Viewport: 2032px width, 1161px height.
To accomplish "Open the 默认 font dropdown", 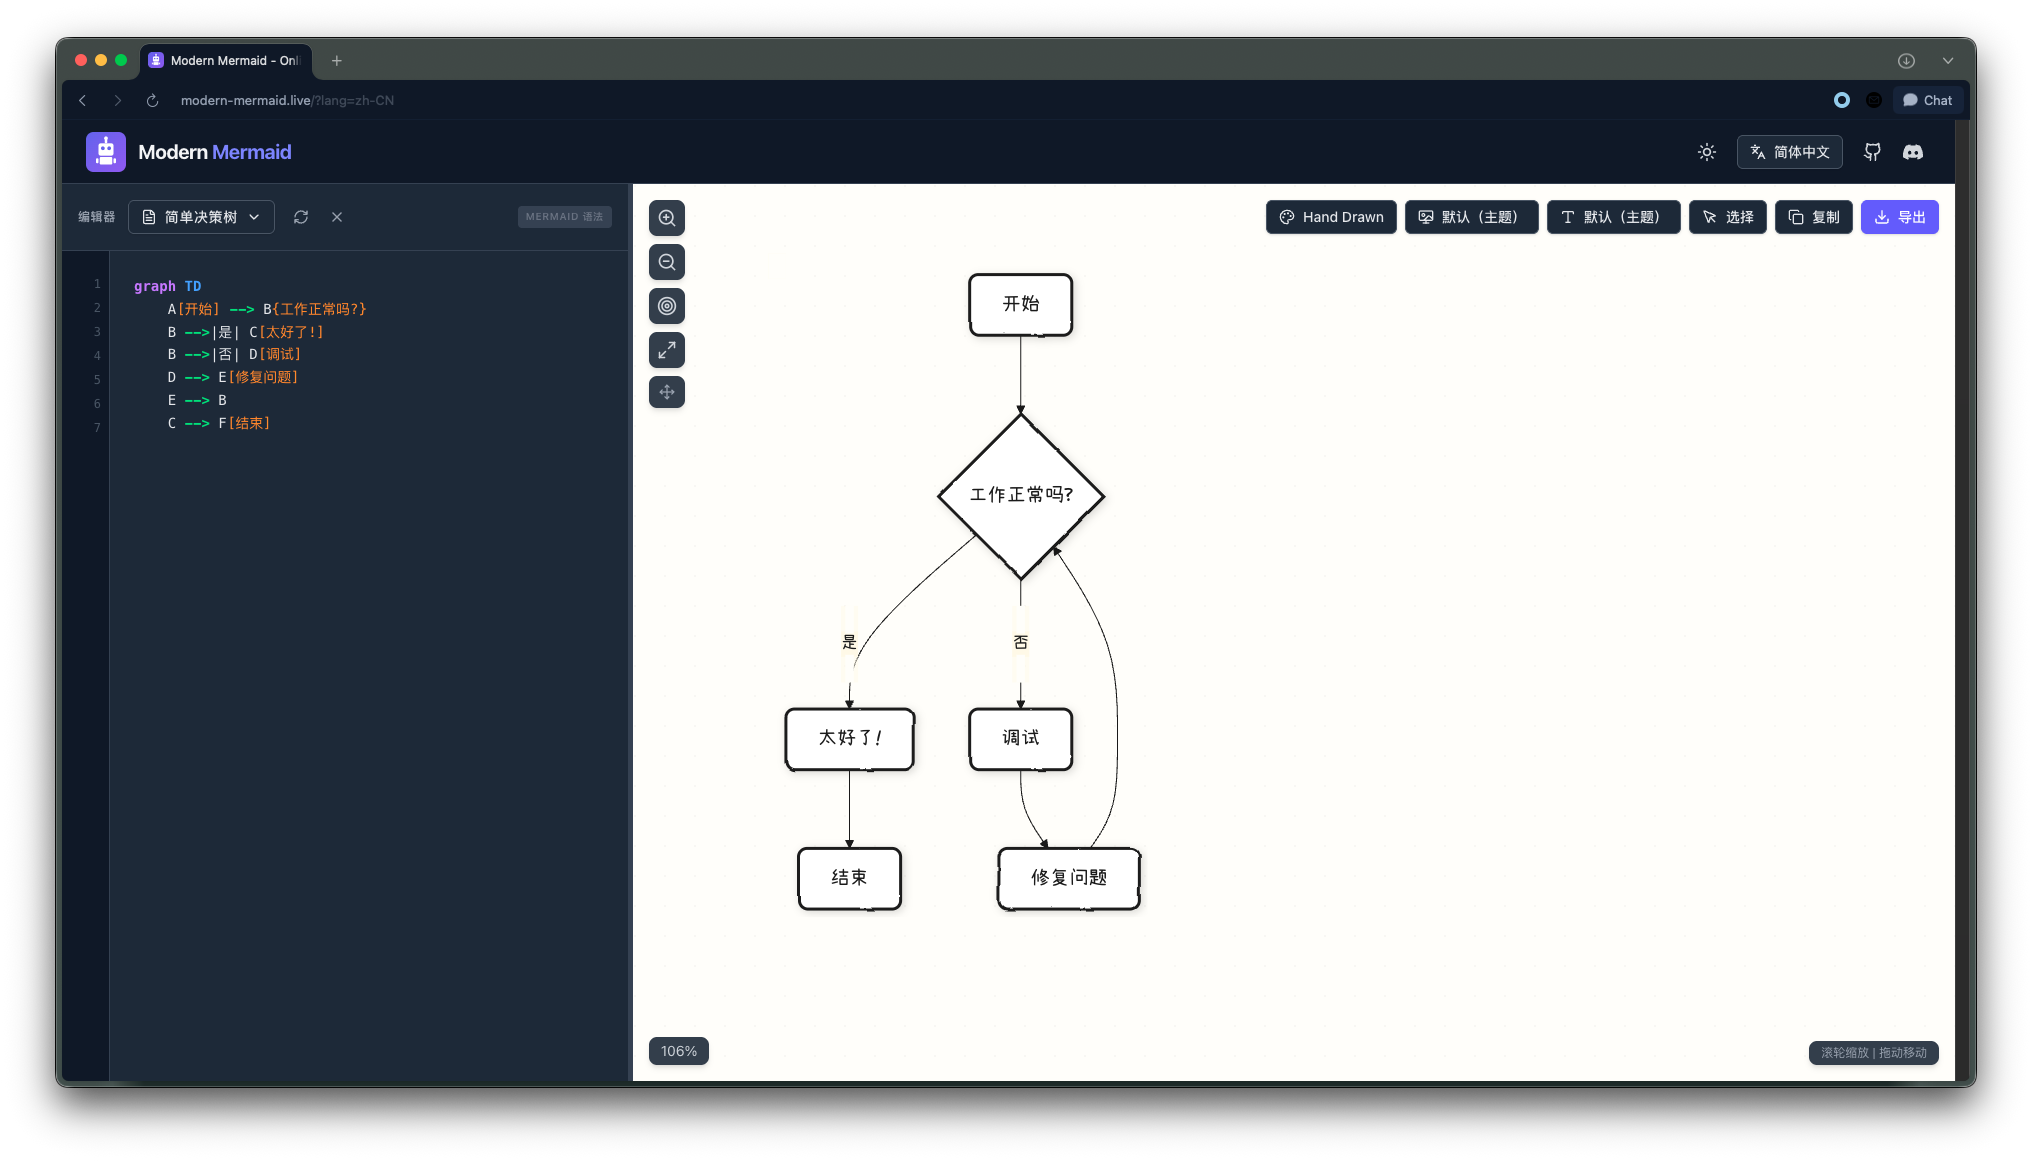I will point(1613,217).
